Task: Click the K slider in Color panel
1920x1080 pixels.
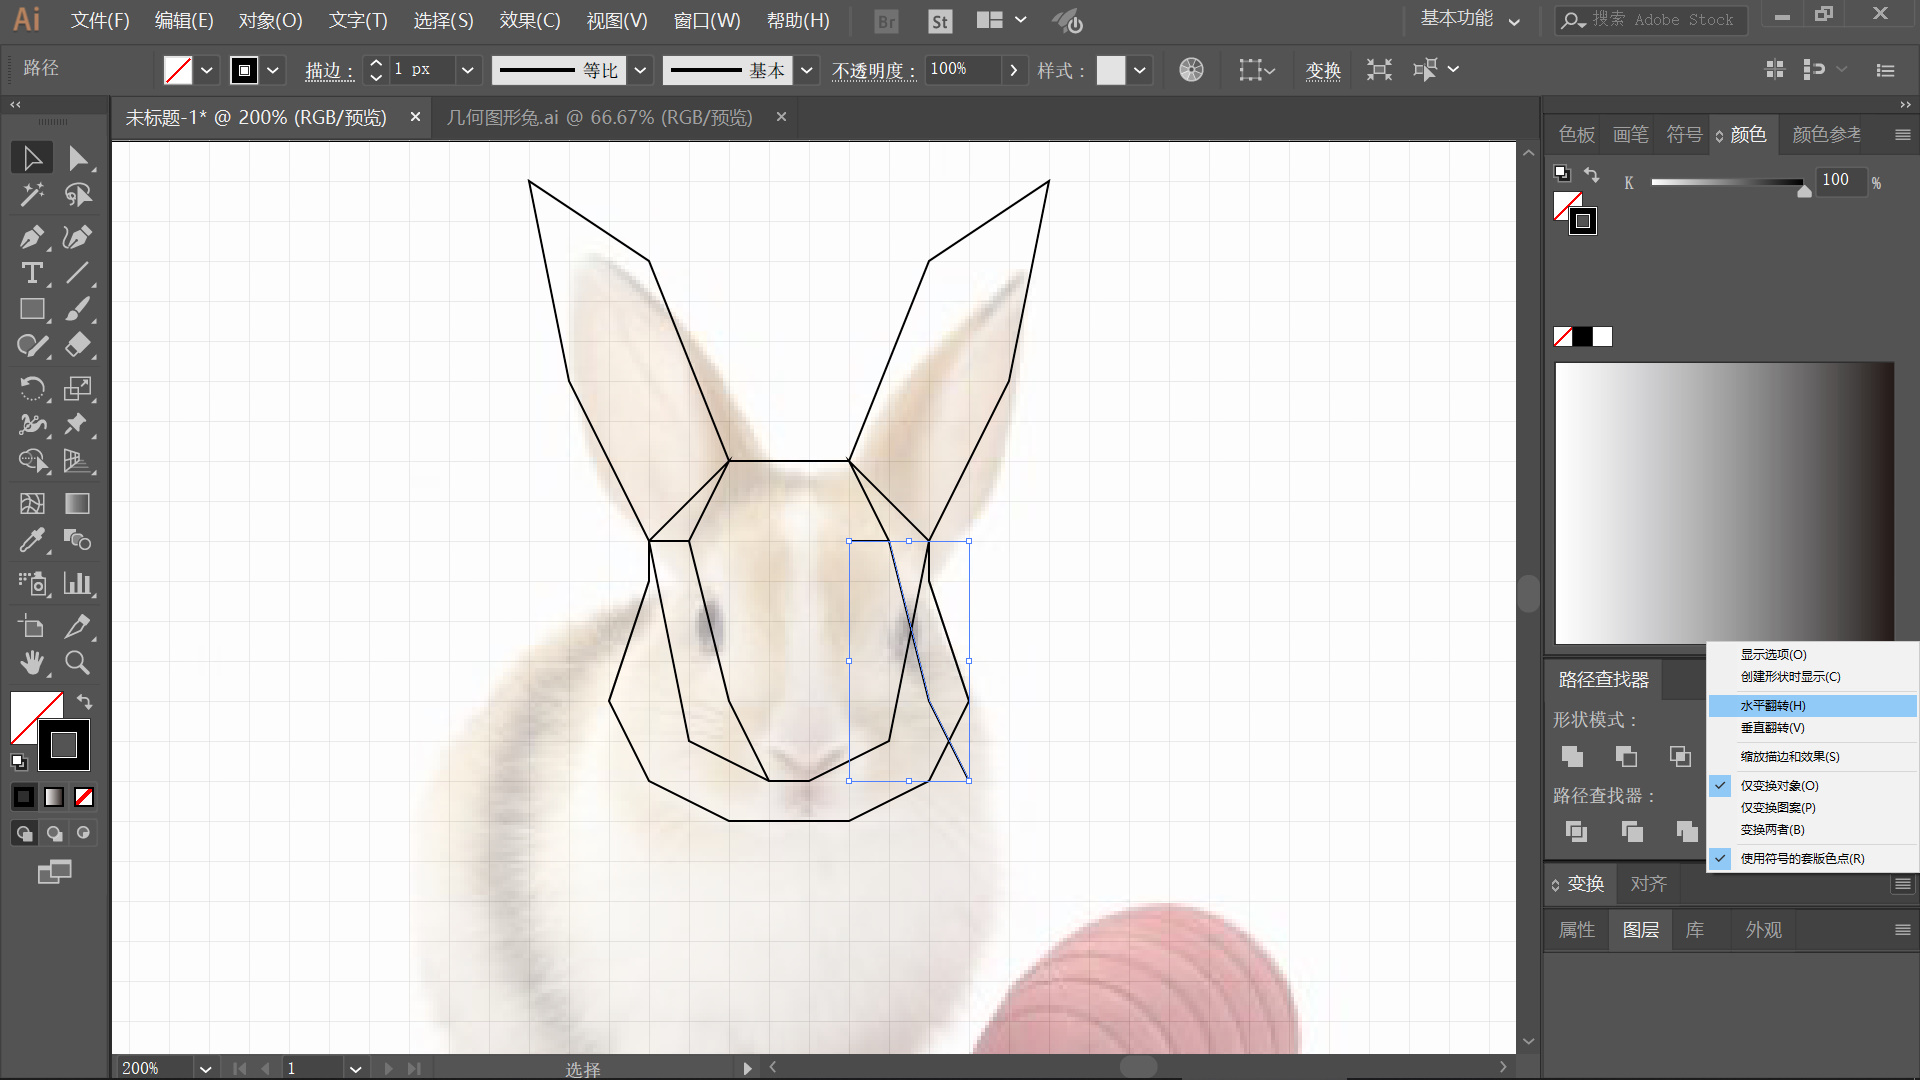Action: [1727, 182]
